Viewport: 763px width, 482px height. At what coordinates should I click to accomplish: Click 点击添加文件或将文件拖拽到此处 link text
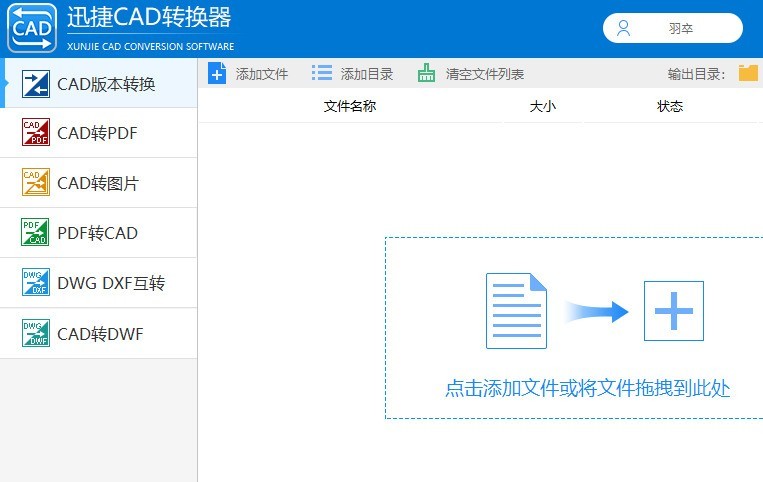click(588, 389)
